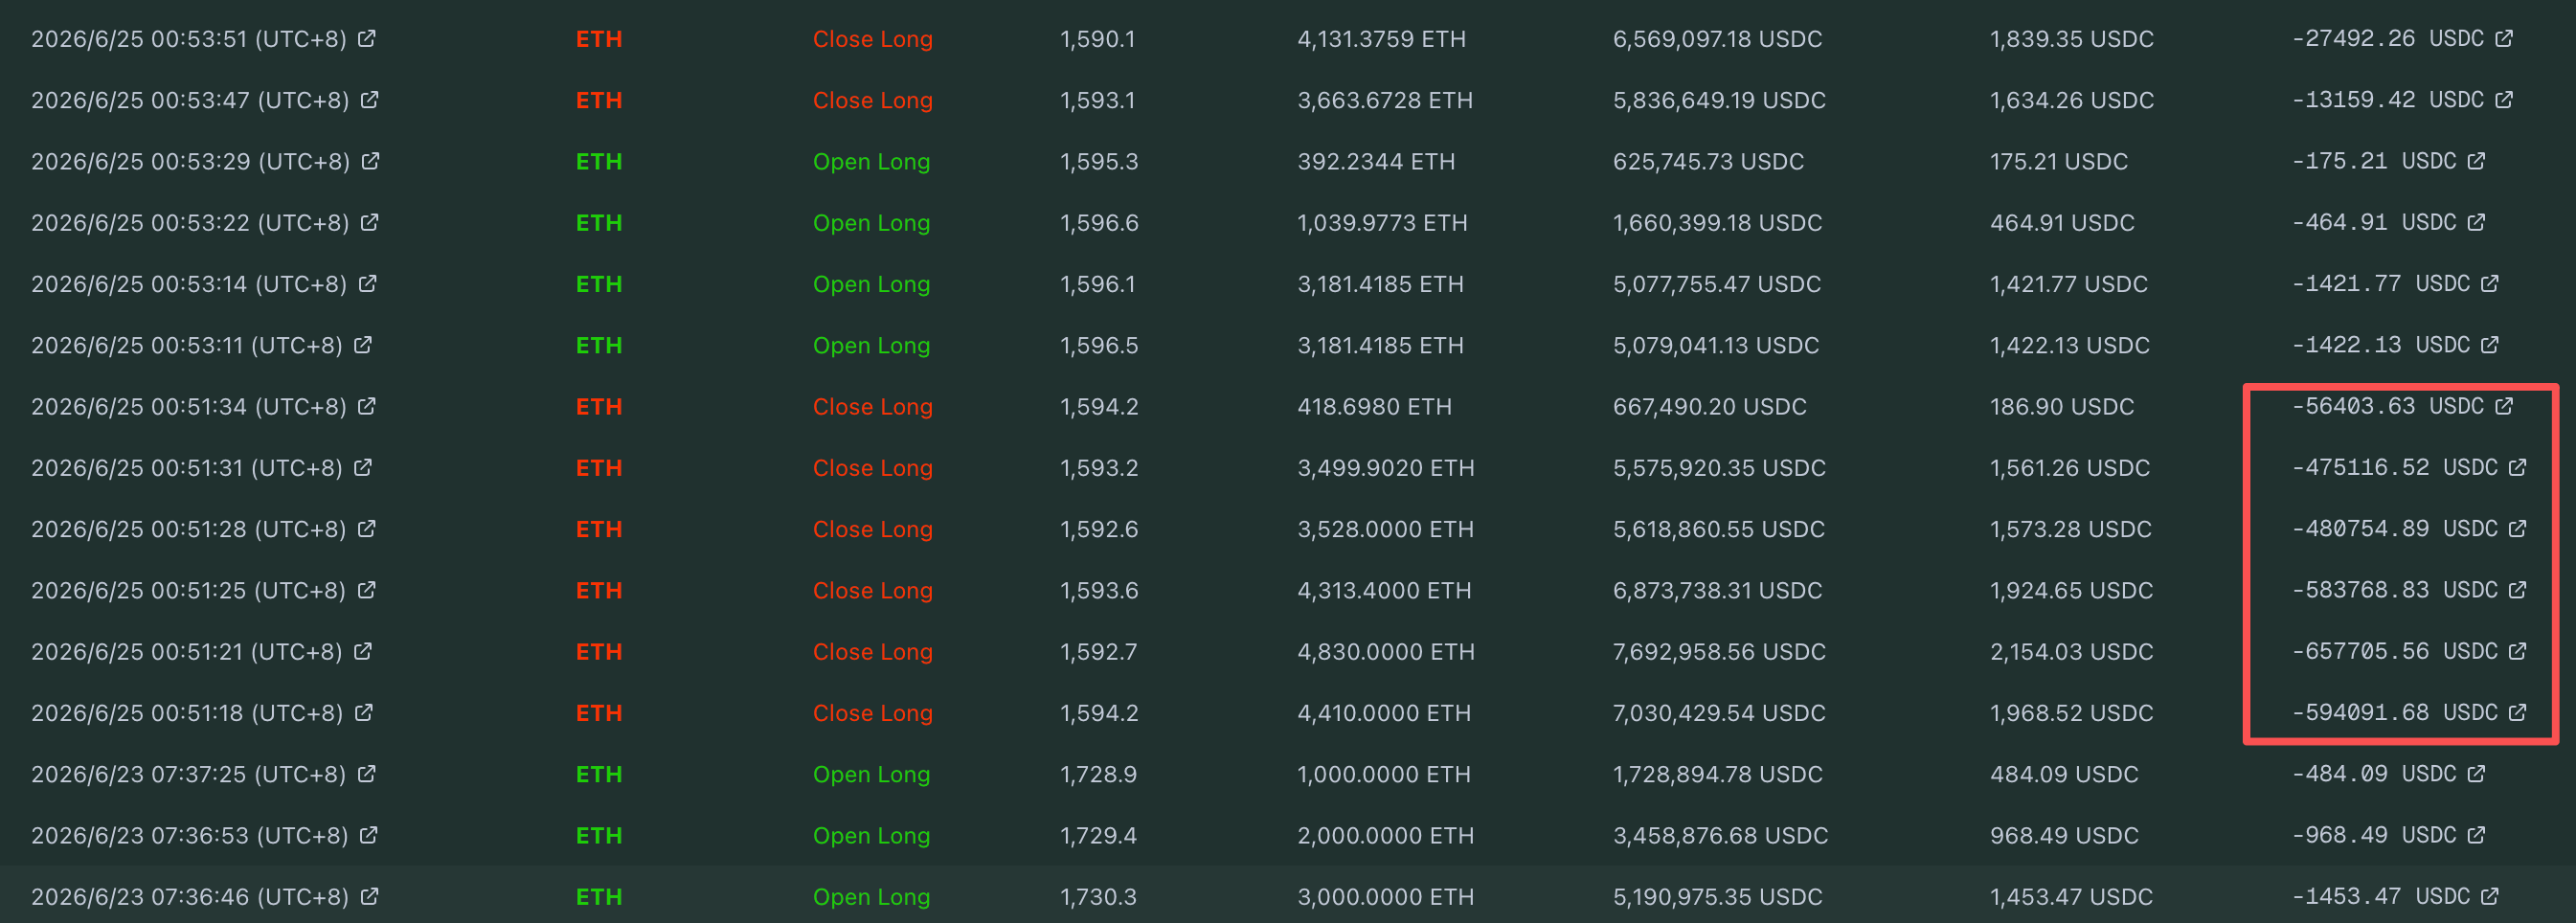Viewport: 2576px width, 923px height.
Task: Open external link icon beside 00:51:18 timestamp
Action: pyautogui.click(x=365, y=712)
